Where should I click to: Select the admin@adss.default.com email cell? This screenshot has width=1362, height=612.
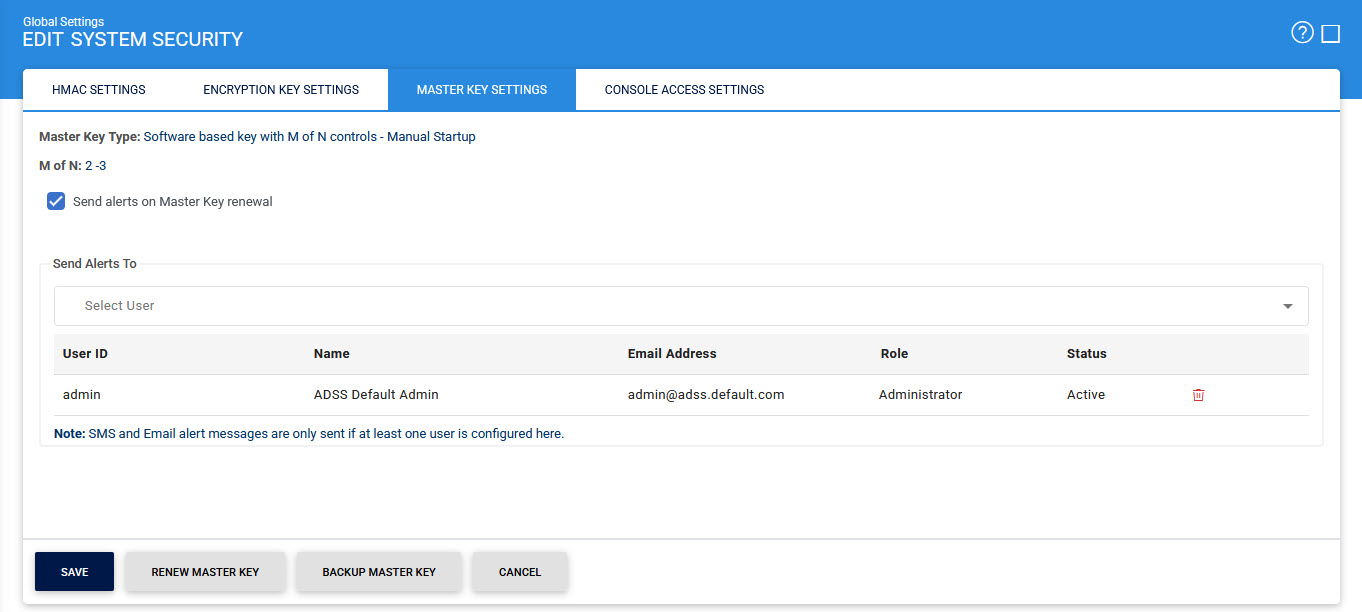pyautogui.click(x=706, y=395)
